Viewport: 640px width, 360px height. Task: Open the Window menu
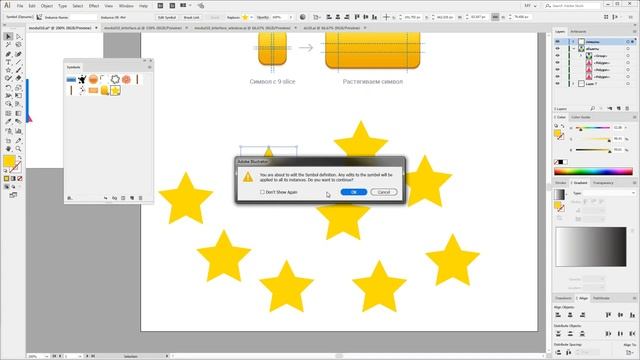(x=126, y=6)
